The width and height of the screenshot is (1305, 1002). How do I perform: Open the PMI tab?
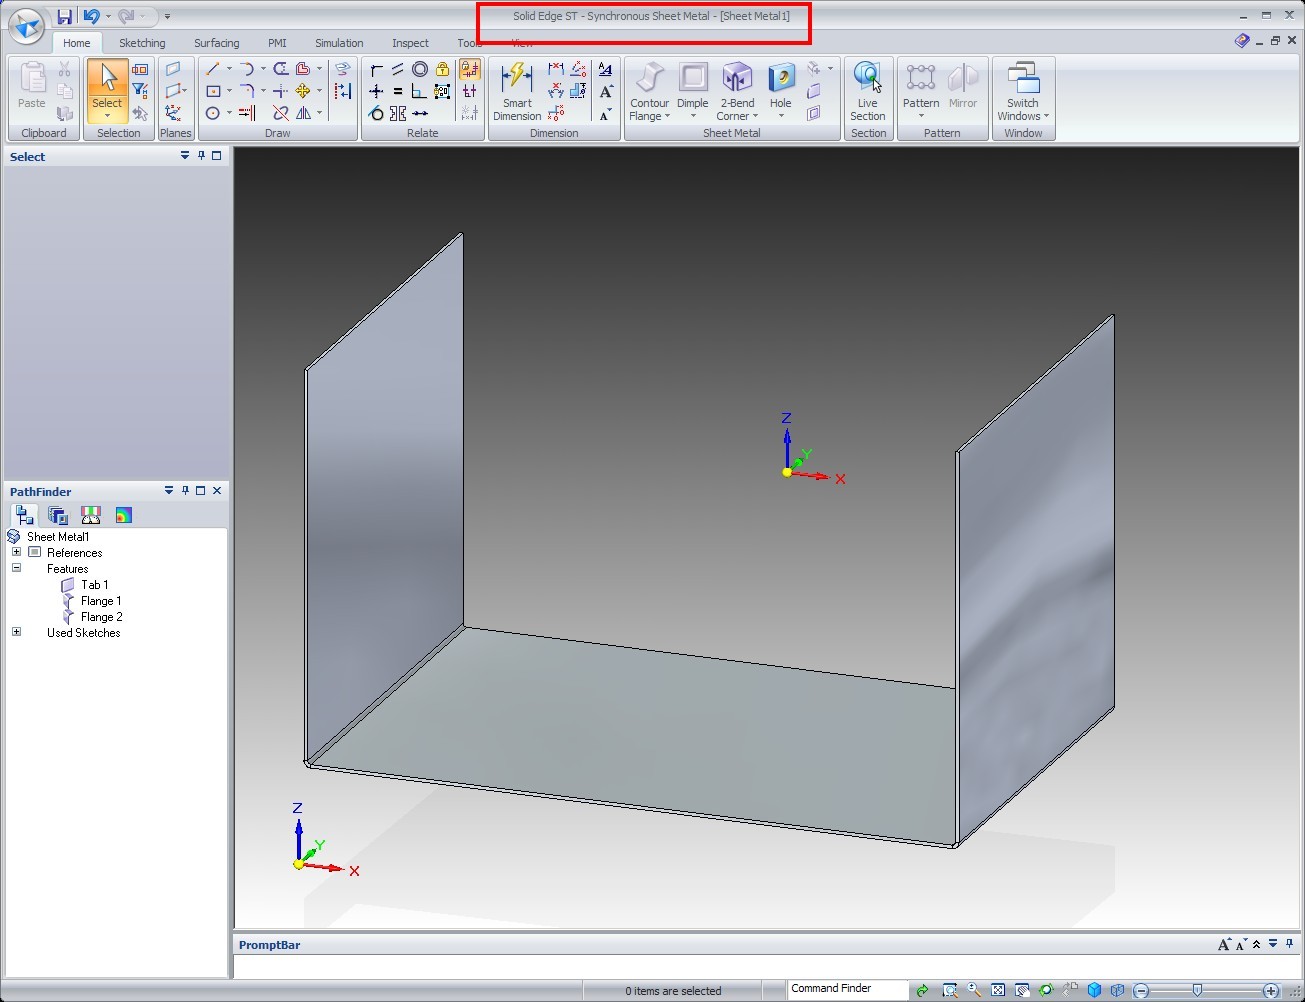click(277, 43)
